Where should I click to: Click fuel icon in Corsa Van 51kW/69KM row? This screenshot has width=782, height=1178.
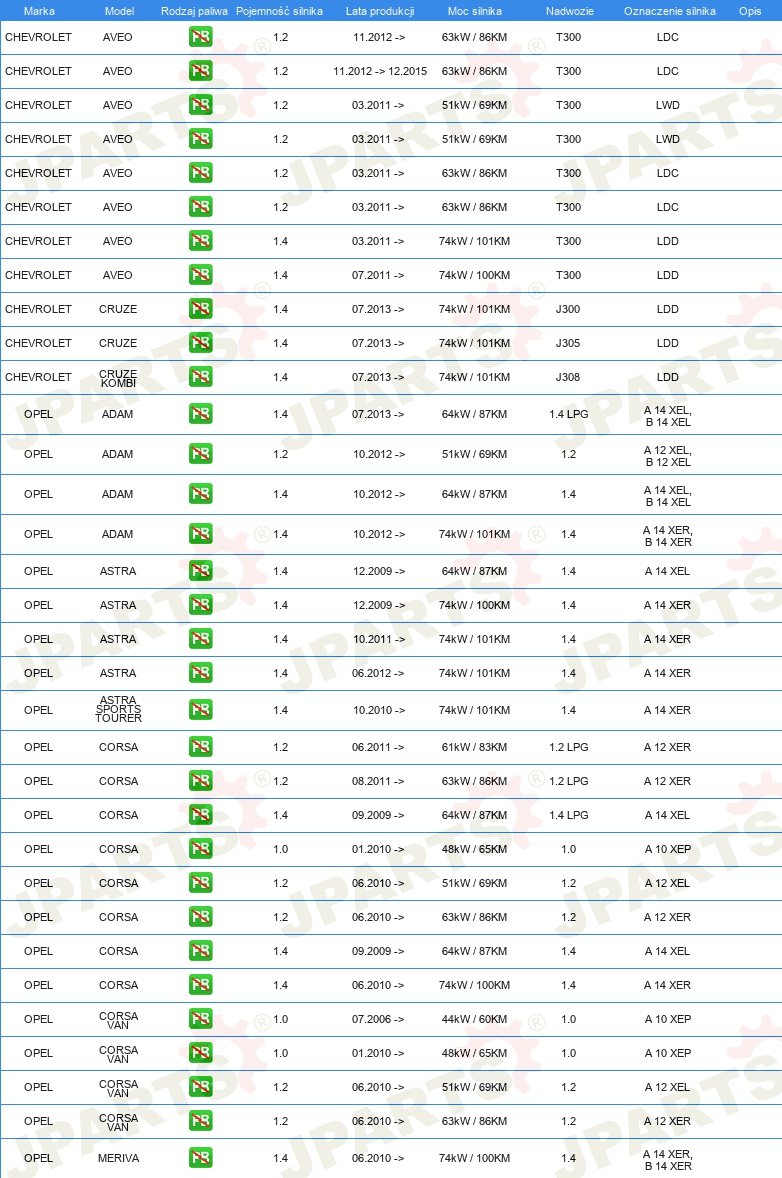[x=201, y=1087]
